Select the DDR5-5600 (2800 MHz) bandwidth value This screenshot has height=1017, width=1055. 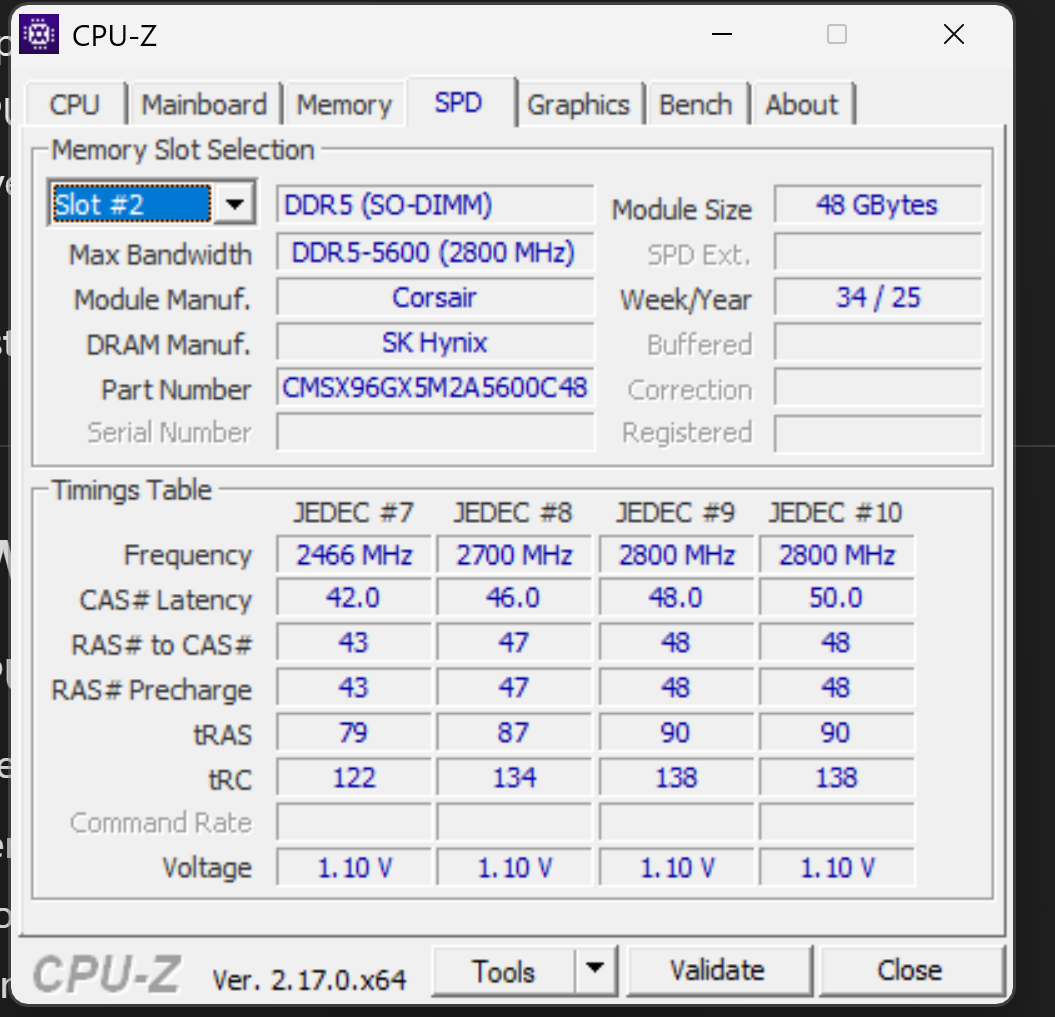pos(435,252)
